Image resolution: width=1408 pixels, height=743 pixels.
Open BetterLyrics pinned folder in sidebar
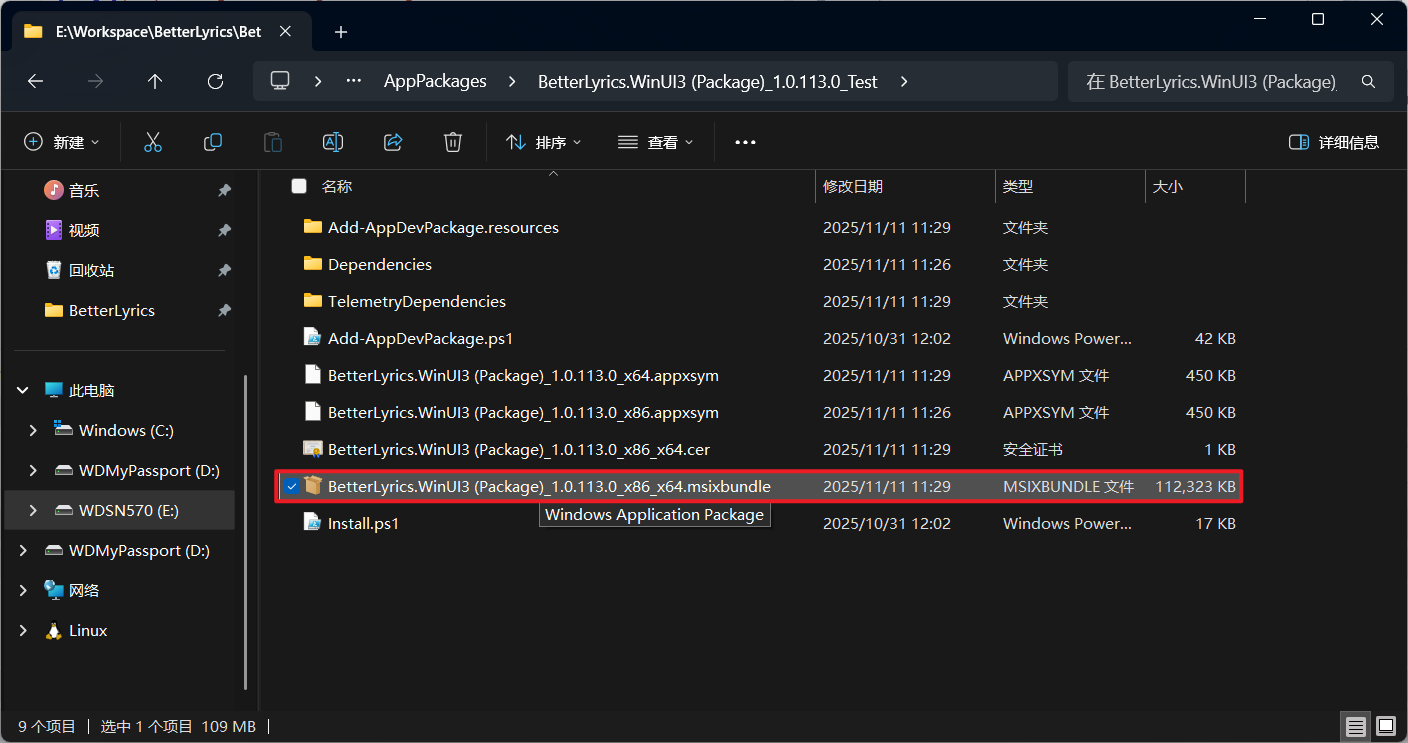point(112,310)
